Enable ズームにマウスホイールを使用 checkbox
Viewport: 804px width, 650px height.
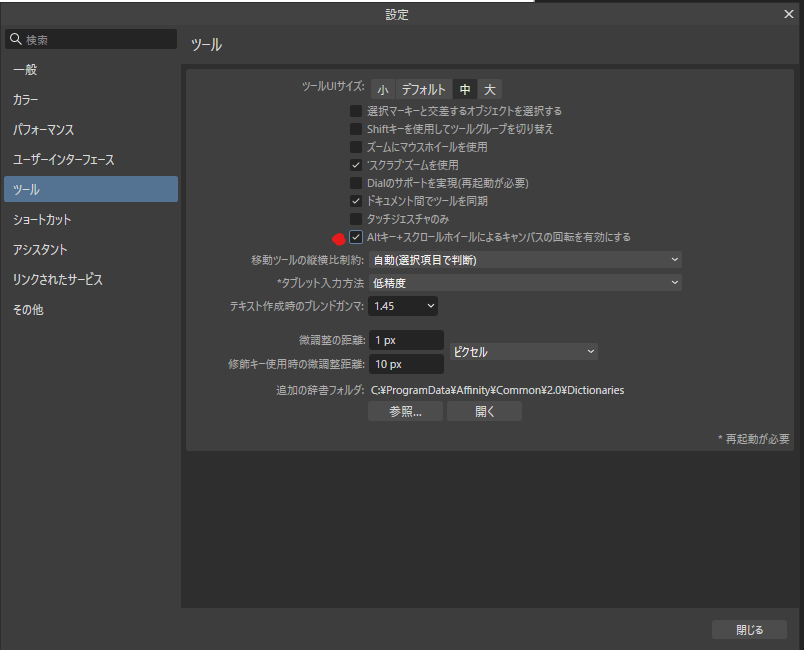356,147
